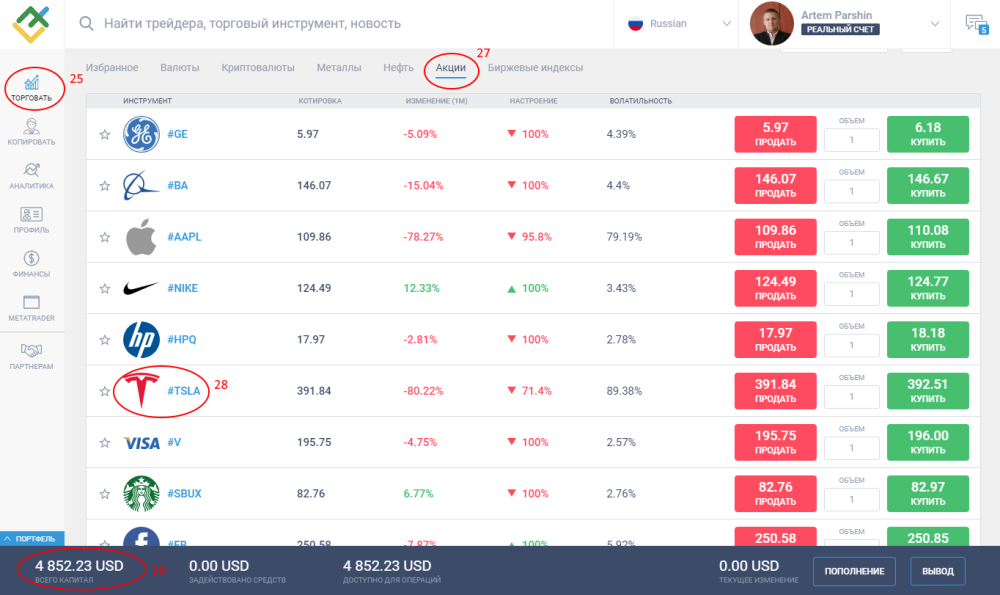Click the Пополнение deposit button
This screenshot has width=1000, height=595.
coord(854,571)
